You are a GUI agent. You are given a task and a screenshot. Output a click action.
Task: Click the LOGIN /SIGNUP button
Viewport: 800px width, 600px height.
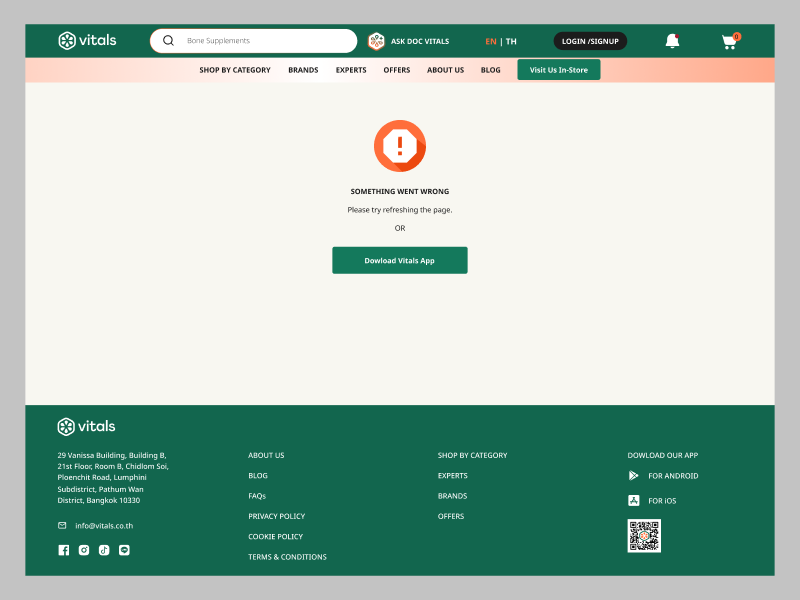590,41
